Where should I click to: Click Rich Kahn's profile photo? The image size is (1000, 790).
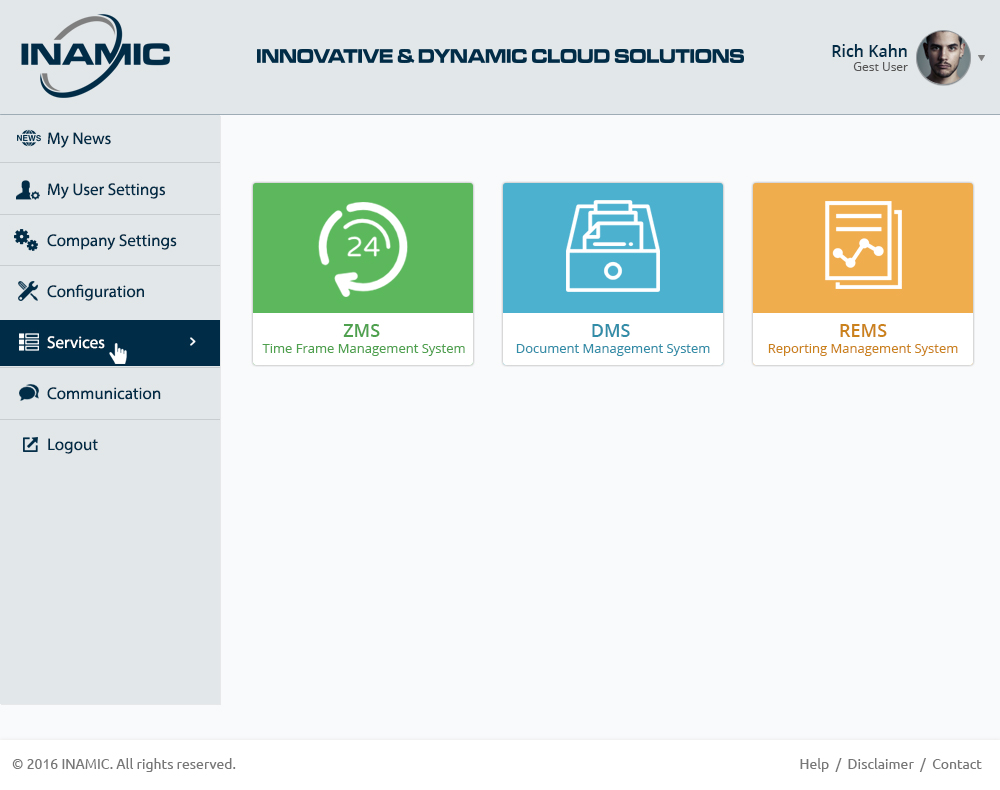pyautogui.click(x=943, y=57)
